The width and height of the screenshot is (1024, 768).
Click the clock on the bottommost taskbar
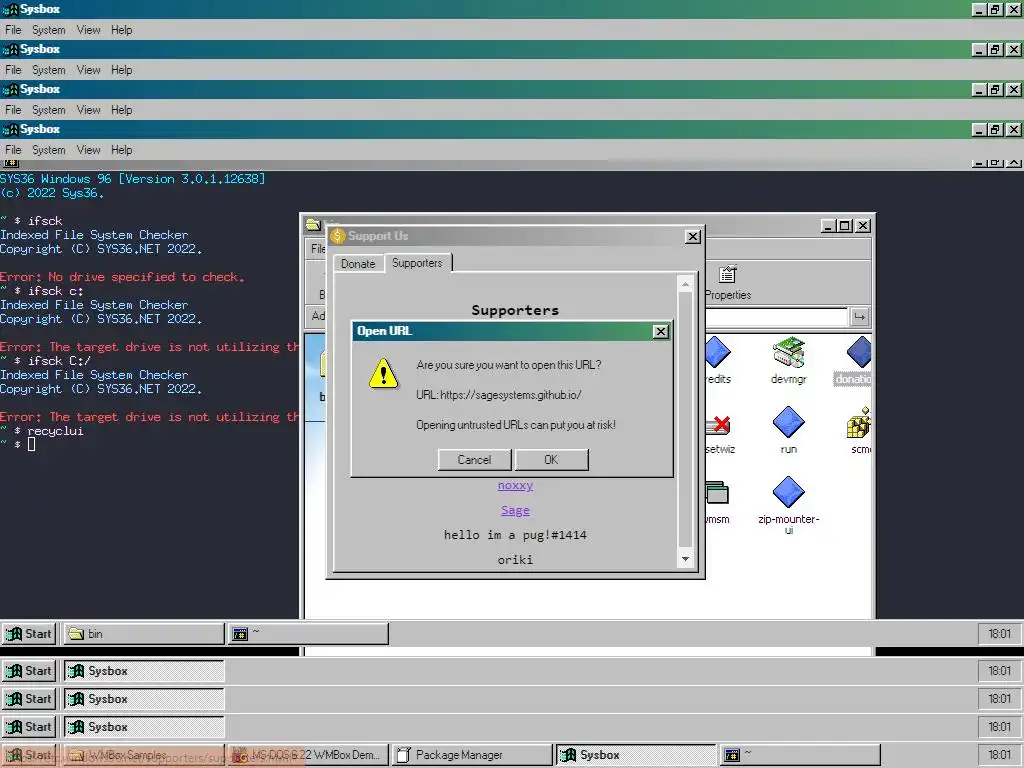tap(999, 755)
